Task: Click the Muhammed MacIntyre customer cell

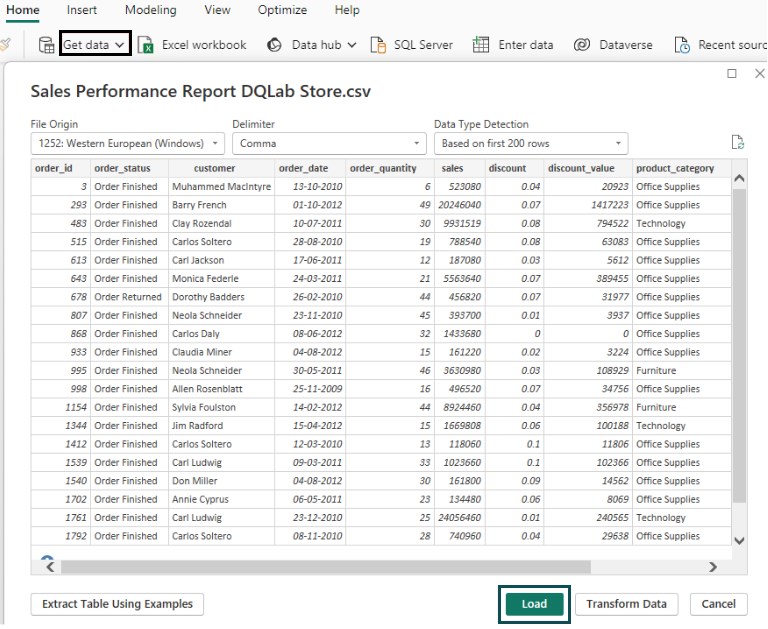Action: [x=221, y=187]
